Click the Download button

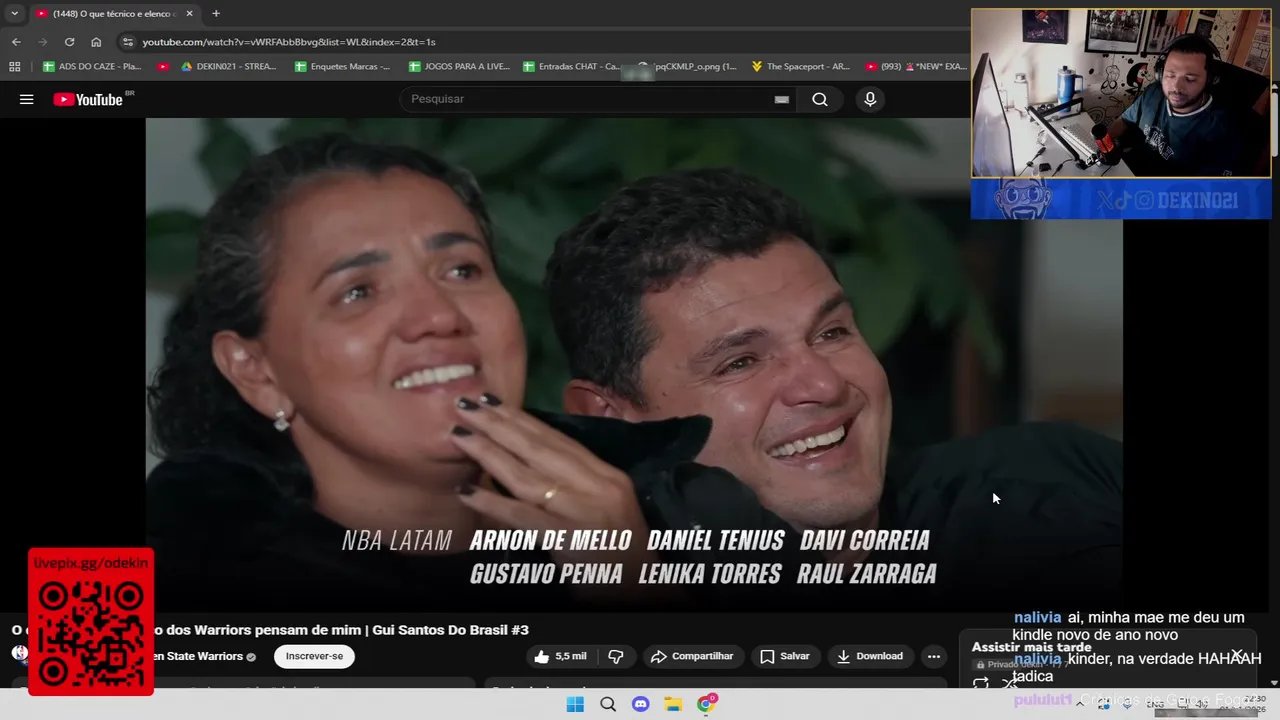coord(870,656)
